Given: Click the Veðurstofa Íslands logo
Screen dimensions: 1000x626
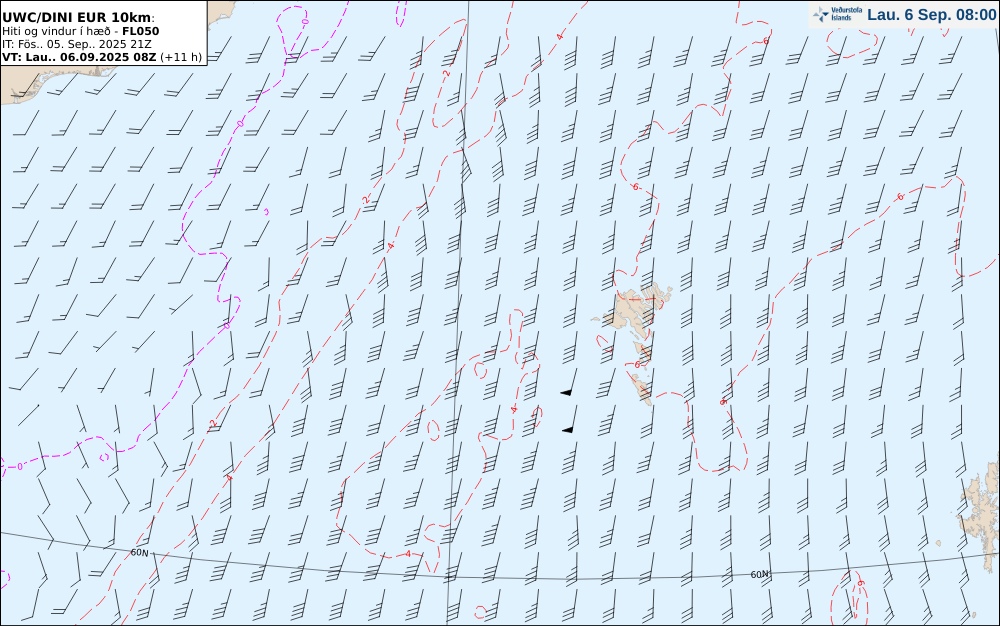Looking at the screenshot, I should coord(838,14).
